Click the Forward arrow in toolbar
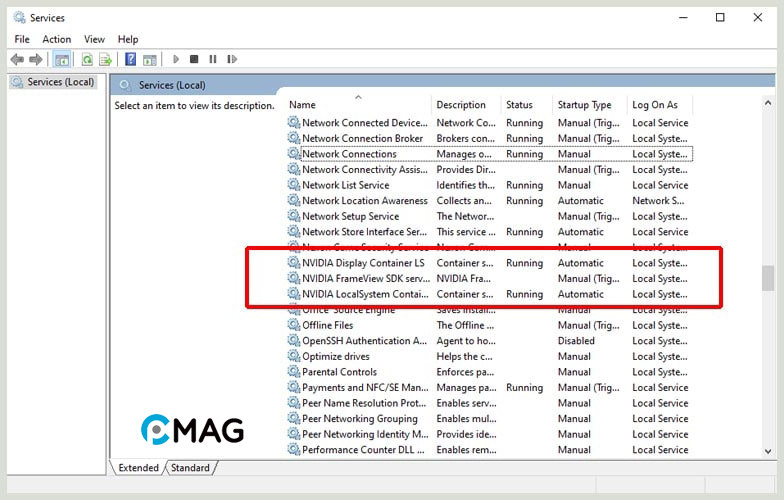784x500 pixels. point(36,60)
